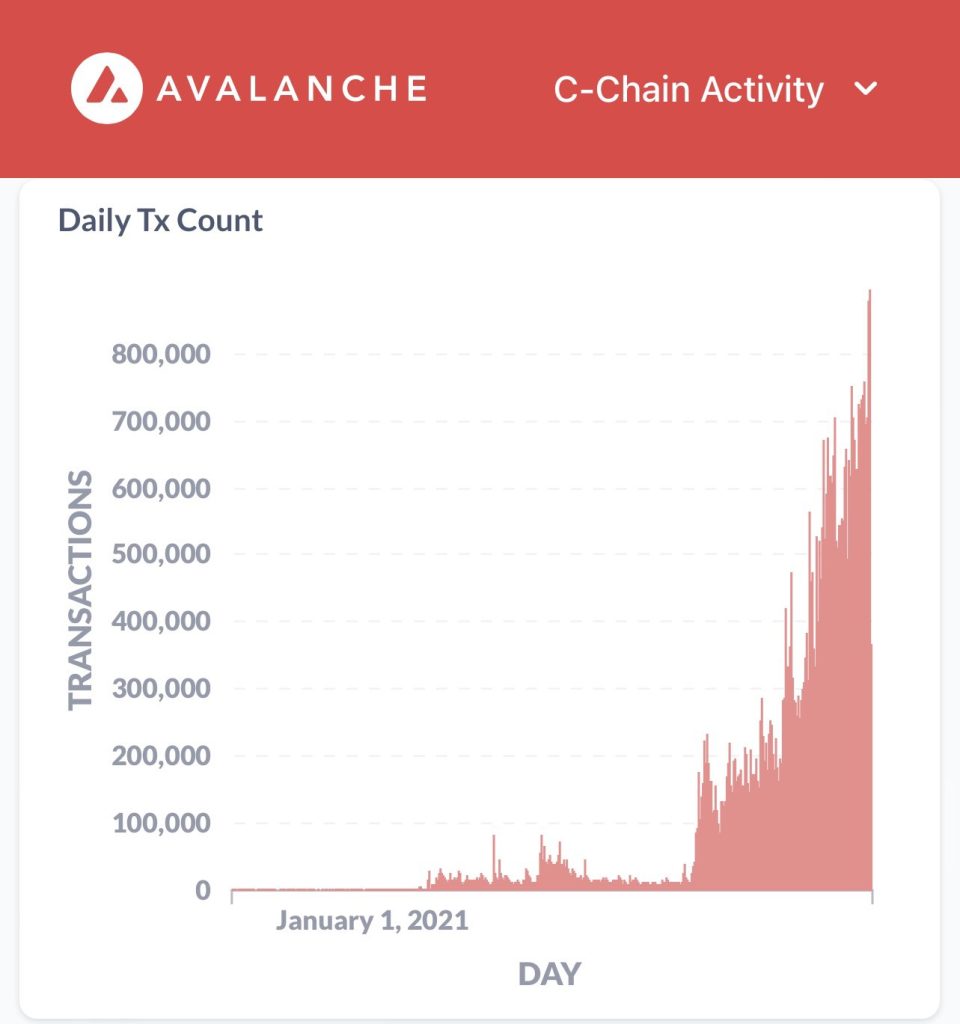Screen dimensions: 960x1024
Task: Click the January 1, 2021 date label
Action: pos(372,920)
